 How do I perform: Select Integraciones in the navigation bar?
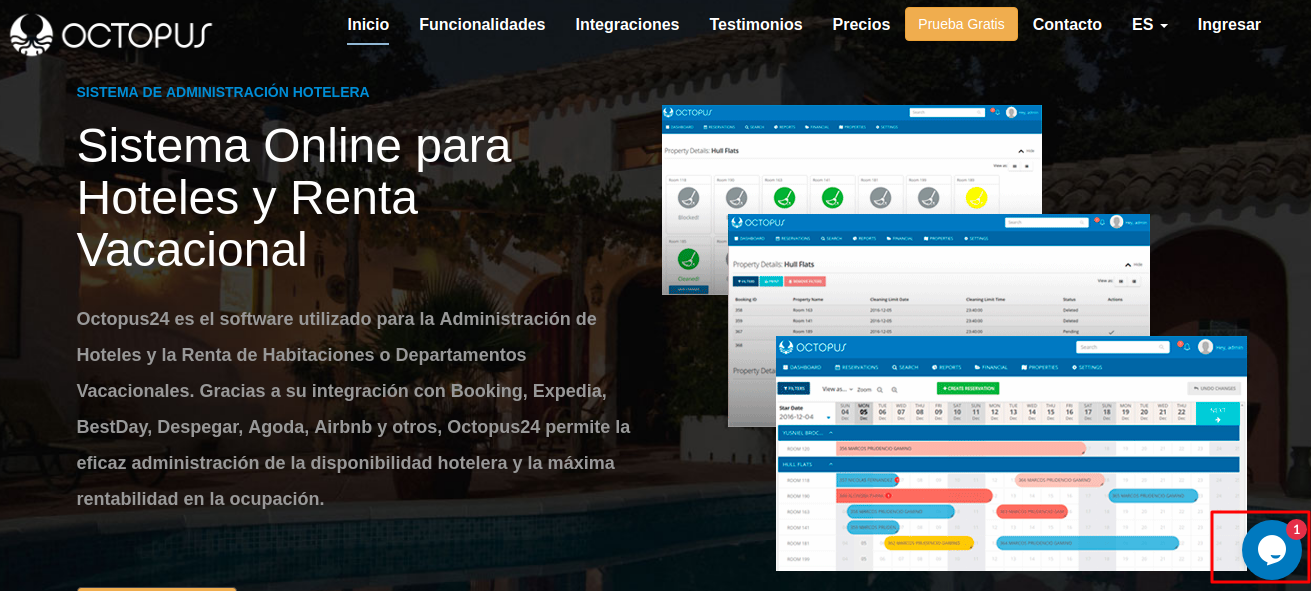(627, 25)
